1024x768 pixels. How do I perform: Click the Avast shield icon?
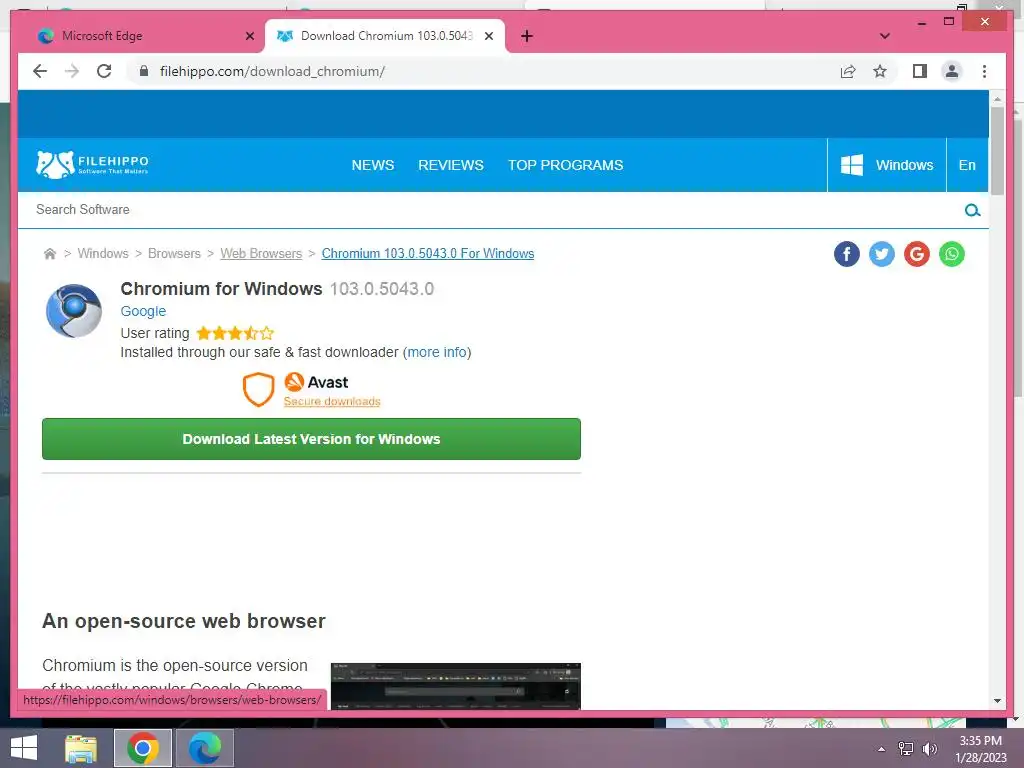258,390
